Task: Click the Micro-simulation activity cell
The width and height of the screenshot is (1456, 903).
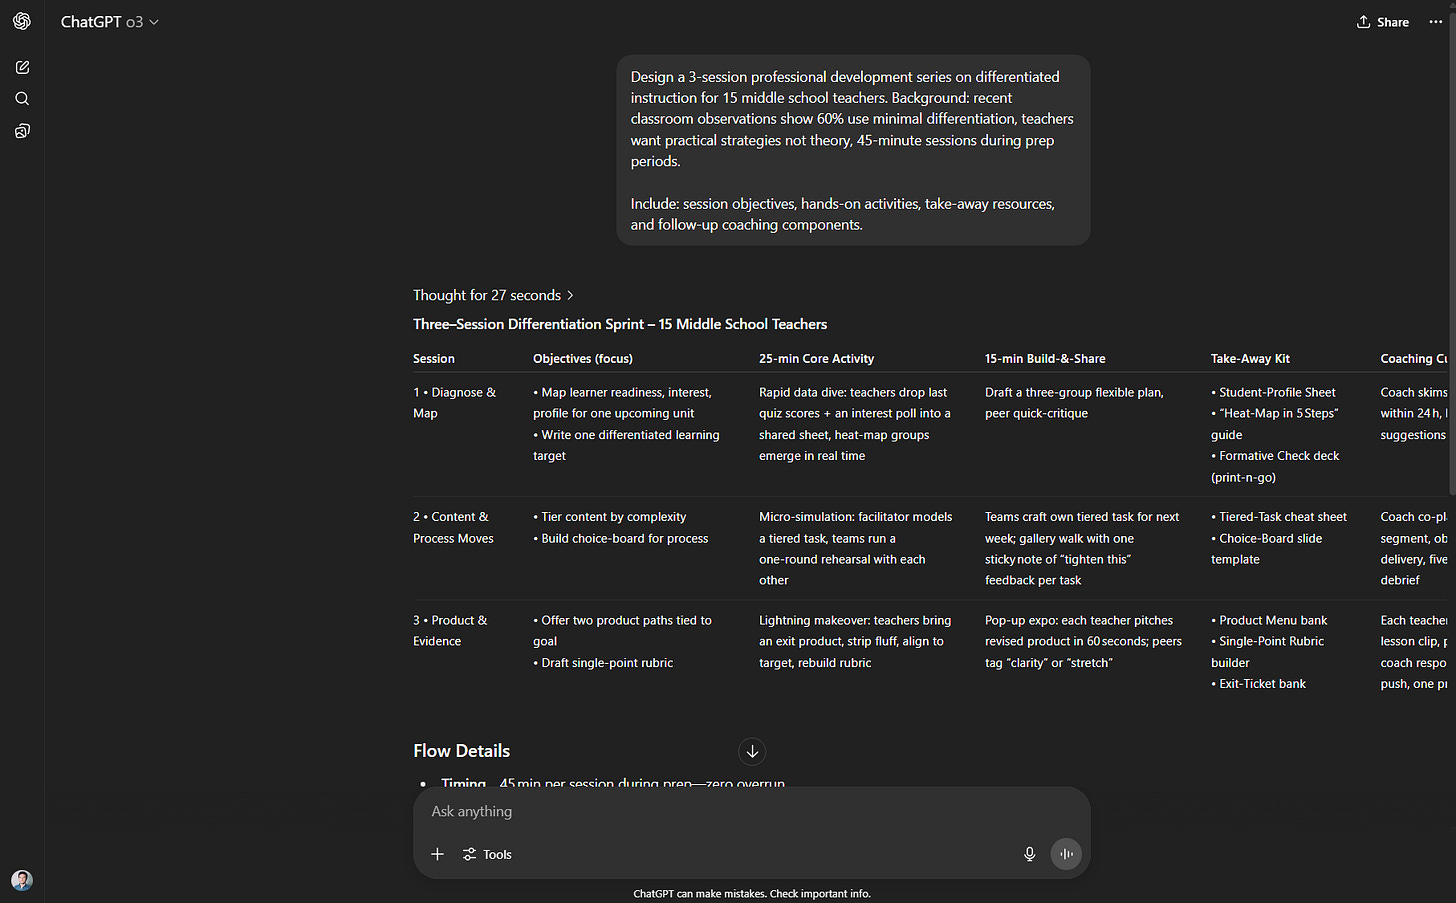Action: [x=856, y=548]
